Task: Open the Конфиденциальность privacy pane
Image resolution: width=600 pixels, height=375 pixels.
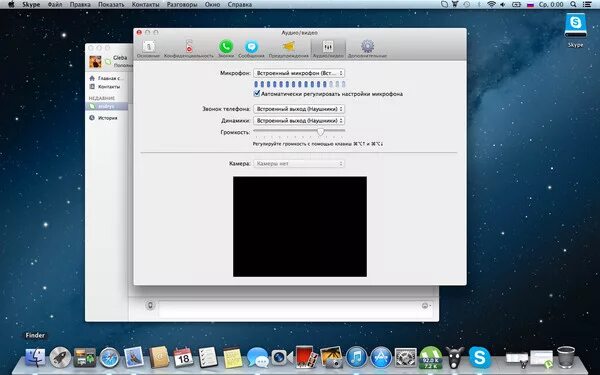Action: (189, 49)
